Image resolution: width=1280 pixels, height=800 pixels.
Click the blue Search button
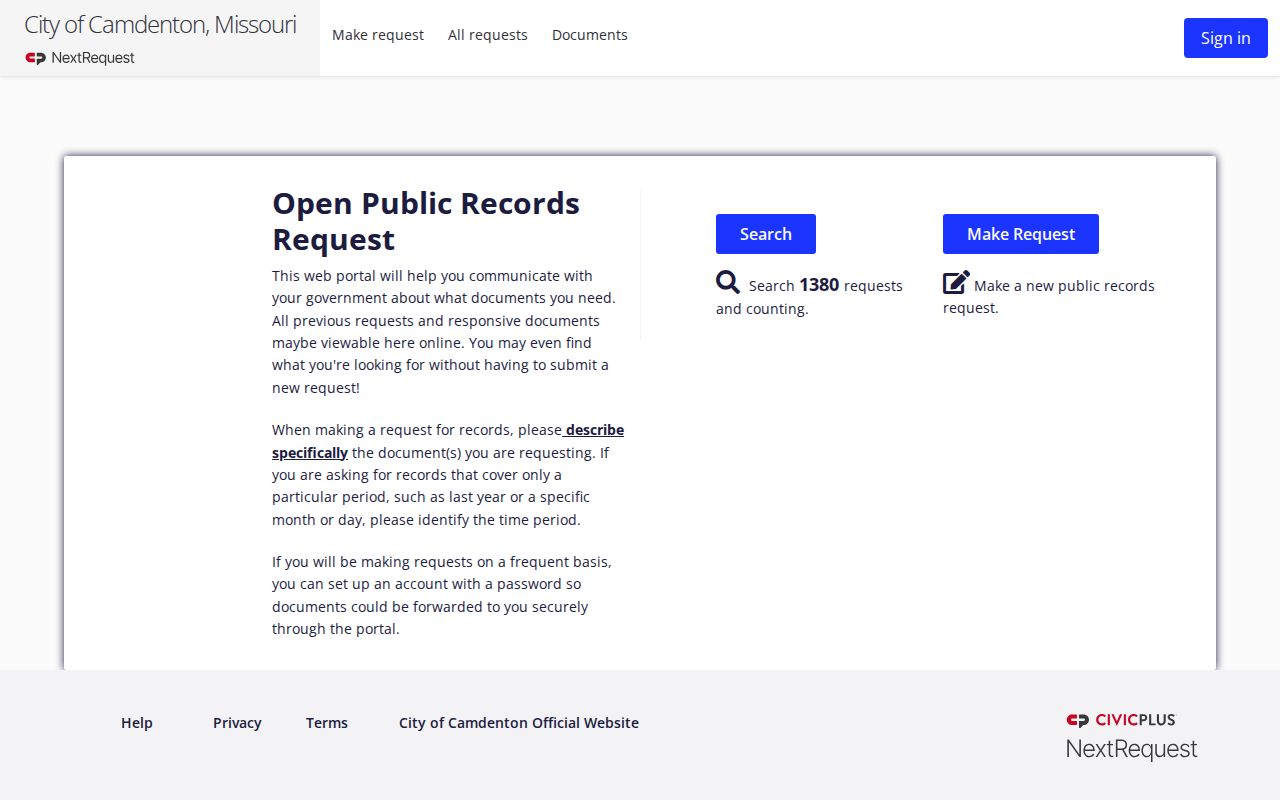[766, 234]
